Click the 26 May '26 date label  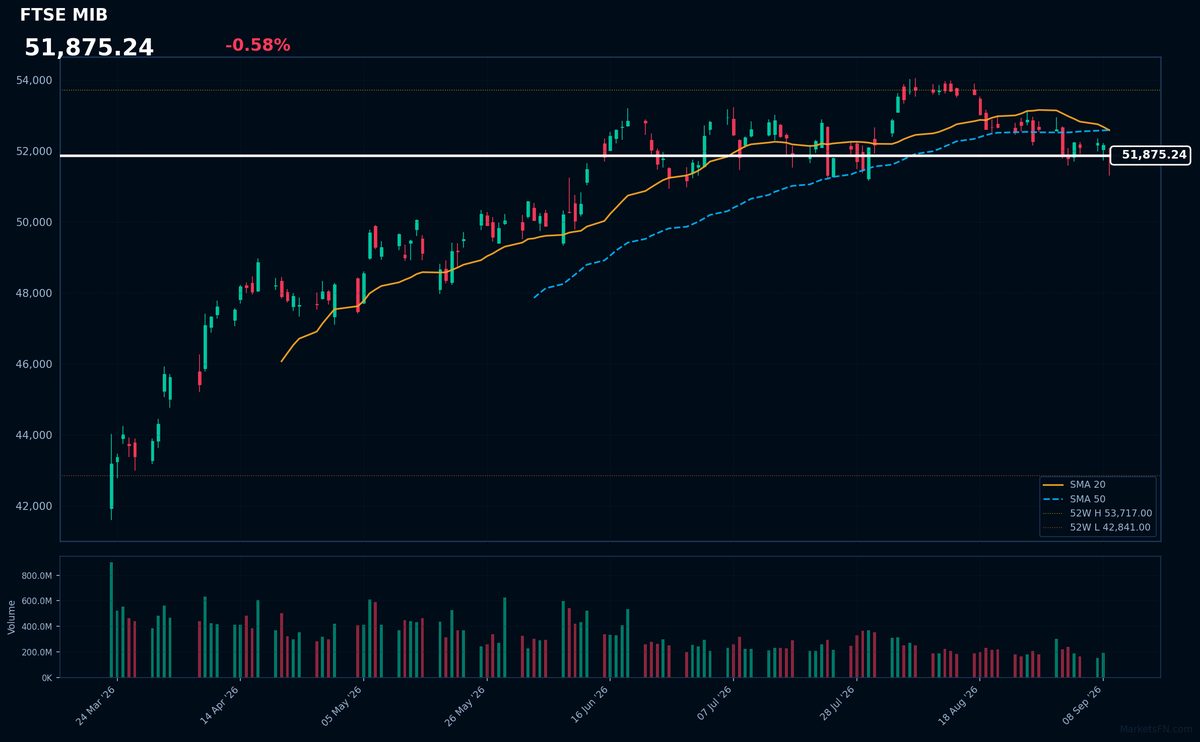click(464, 705)
